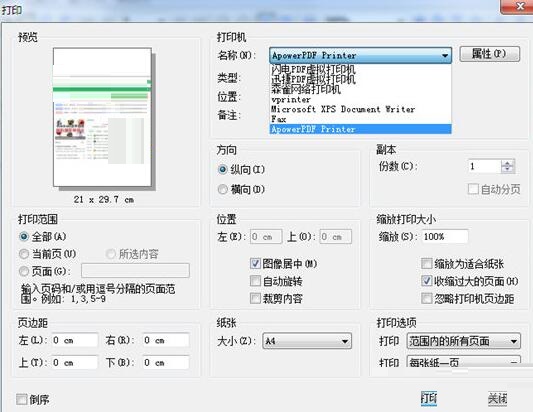Click right margin 右(R) field
This screenshot has width=533, height=412.
click(x=166, y=340)
